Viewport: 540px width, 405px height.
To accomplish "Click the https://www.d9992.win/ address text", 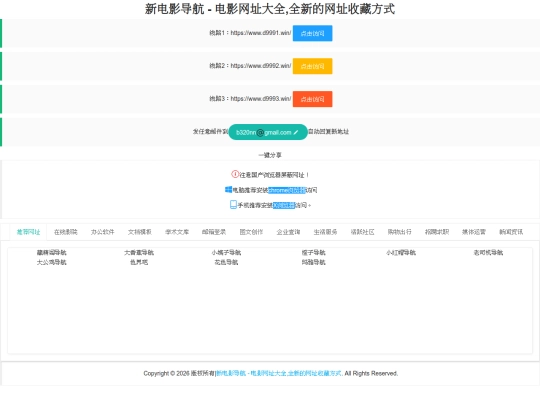I will [261, 66].
